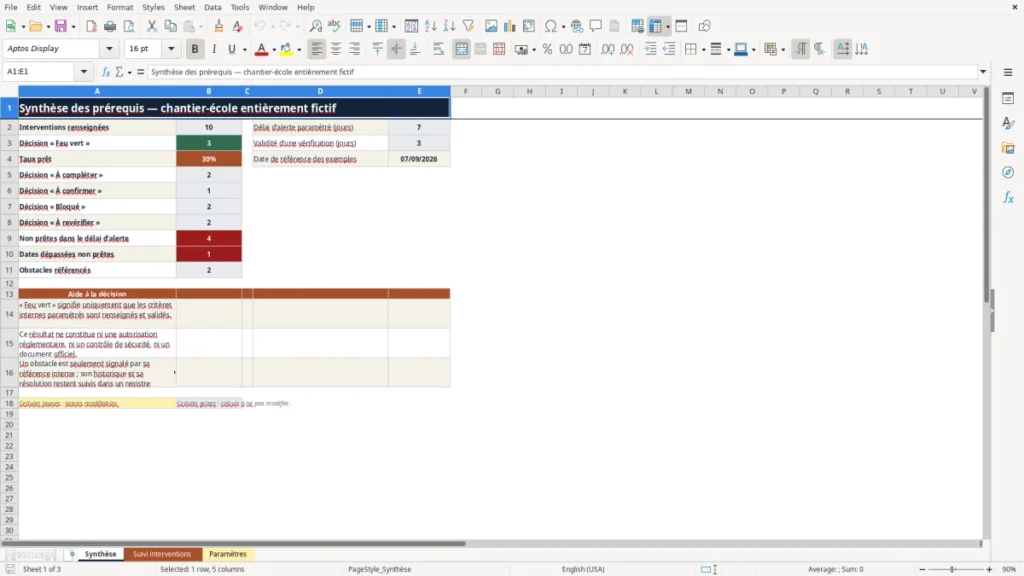Switch to the Paramètres sheet tab
The height and width of the screenshot is (576, 1024).
tap(228, 554)
